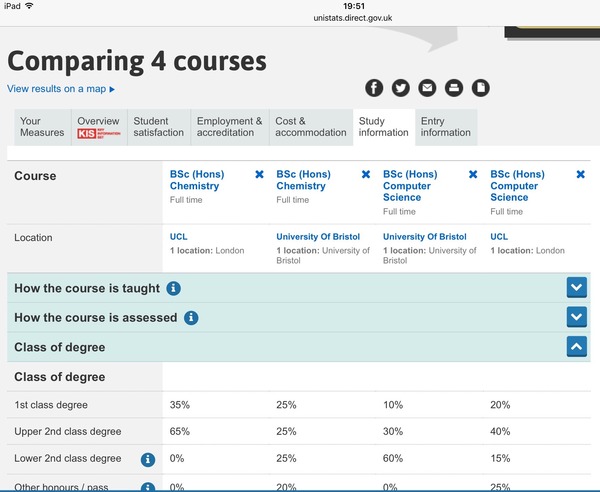The image size is (600, 492).
Task: Open Bristol BSc (Hons) Chemistry course link
Action: coord(303,180)
